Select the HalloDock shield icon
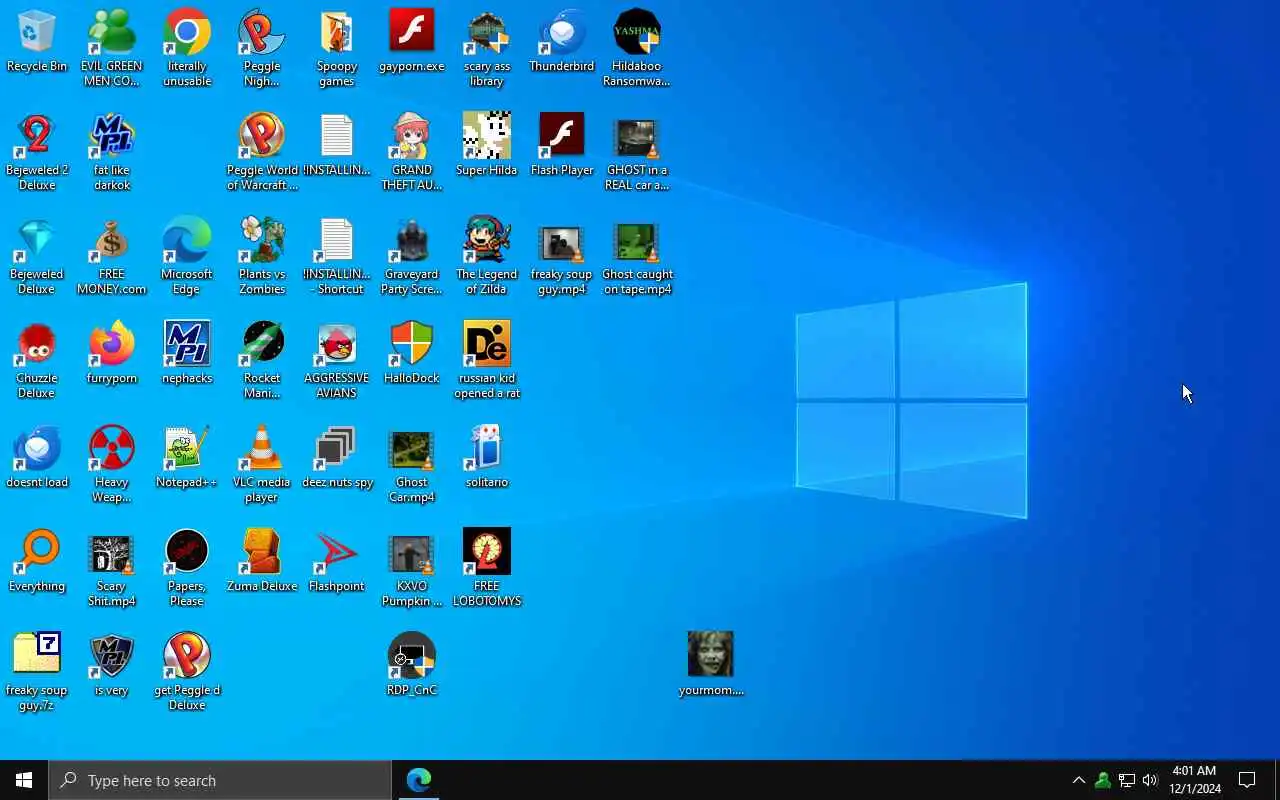This screenshot has width=1280, height=800. (x=412, y=345)
